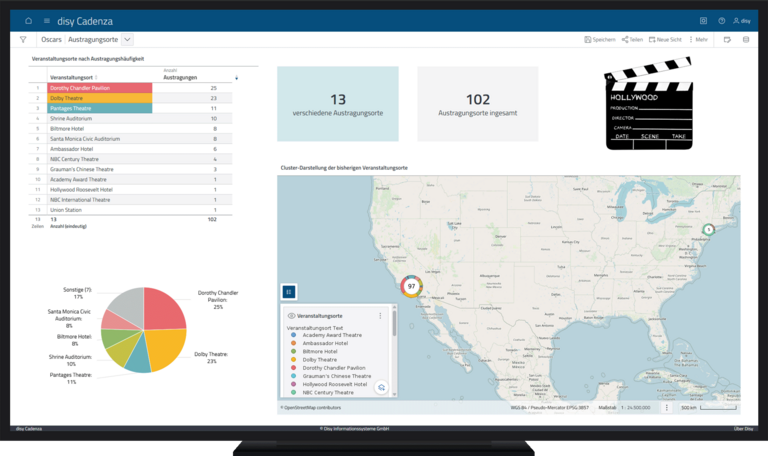This screenshot has width=768, height=456.
Task: Click the 97 cluster marker on map
Action: click(x=411, y=286)
